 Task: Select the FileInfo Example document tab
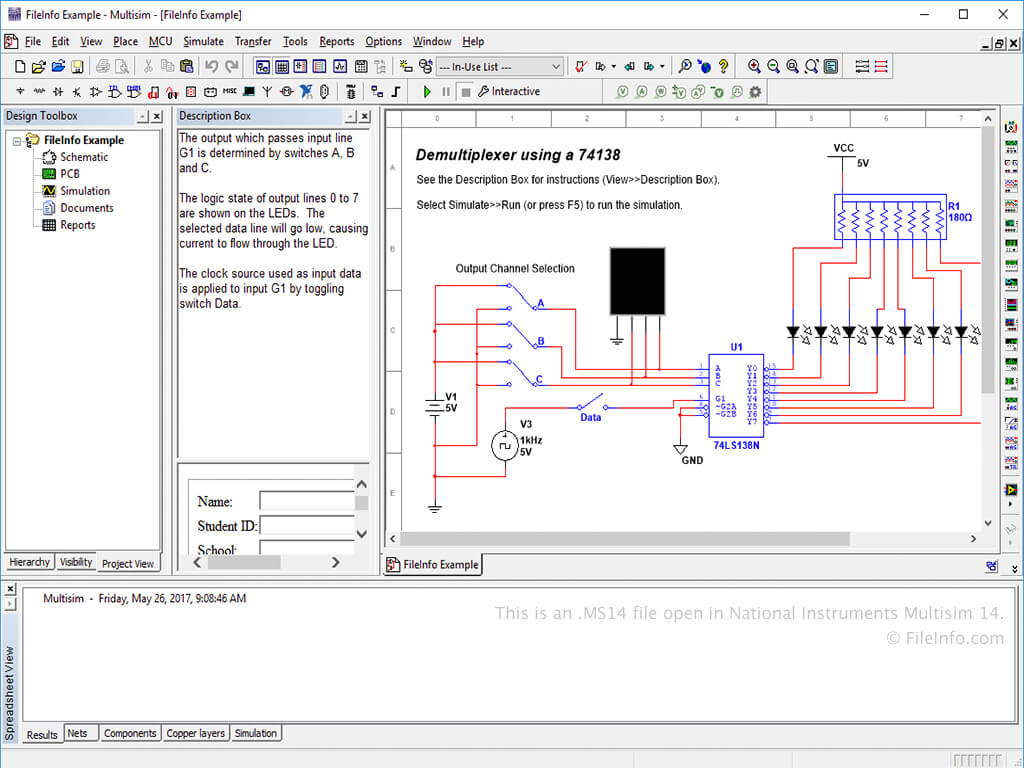432,565
